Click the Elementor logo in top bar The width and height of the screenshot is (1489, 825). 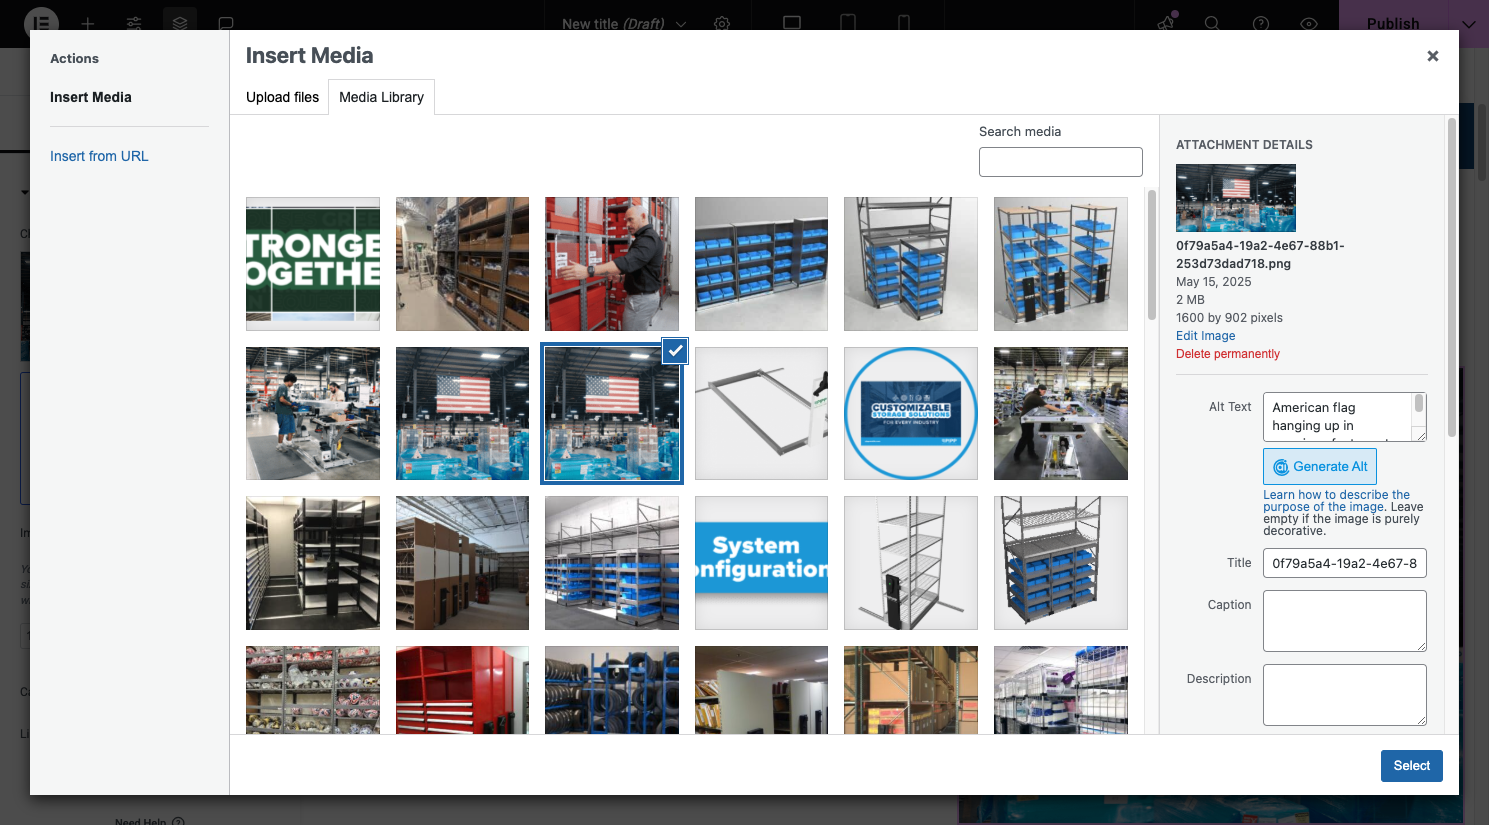pos(41,23)
